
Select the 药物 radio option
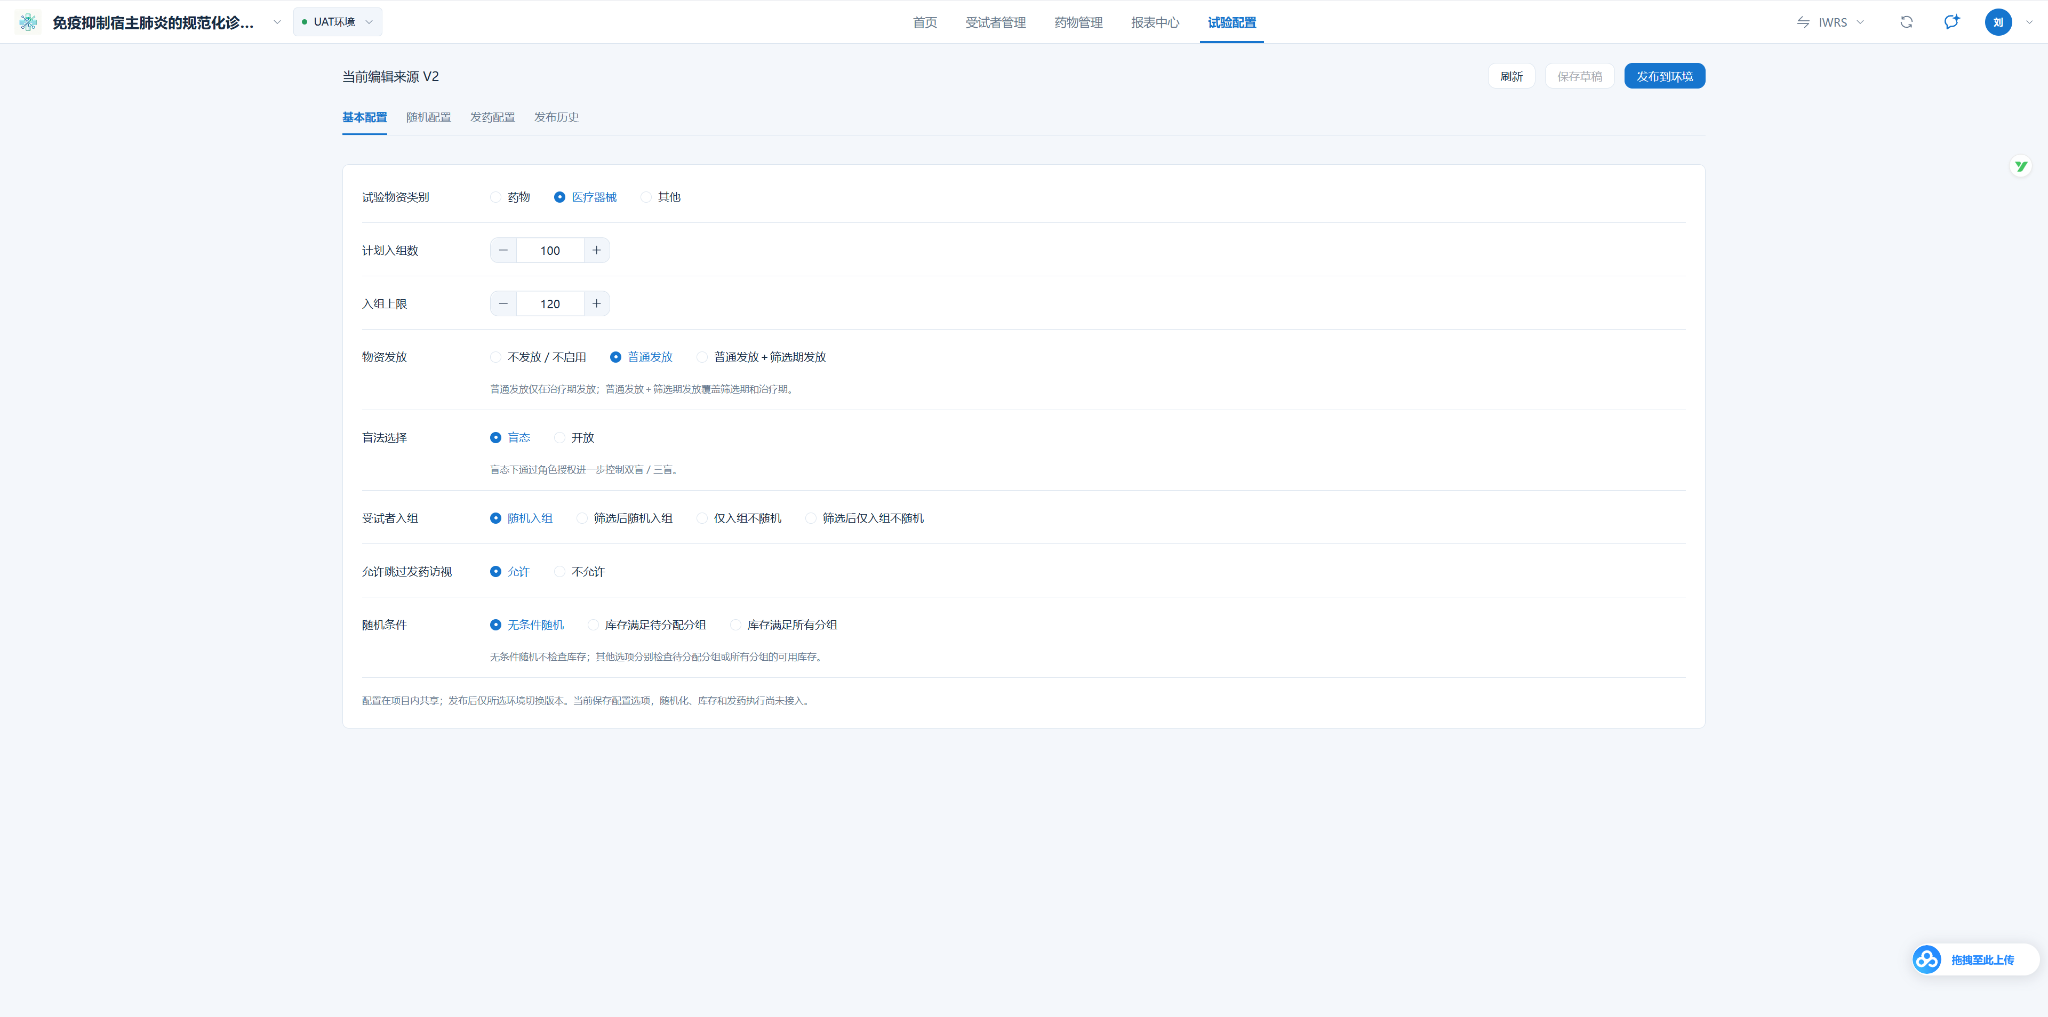pos(510,197)
